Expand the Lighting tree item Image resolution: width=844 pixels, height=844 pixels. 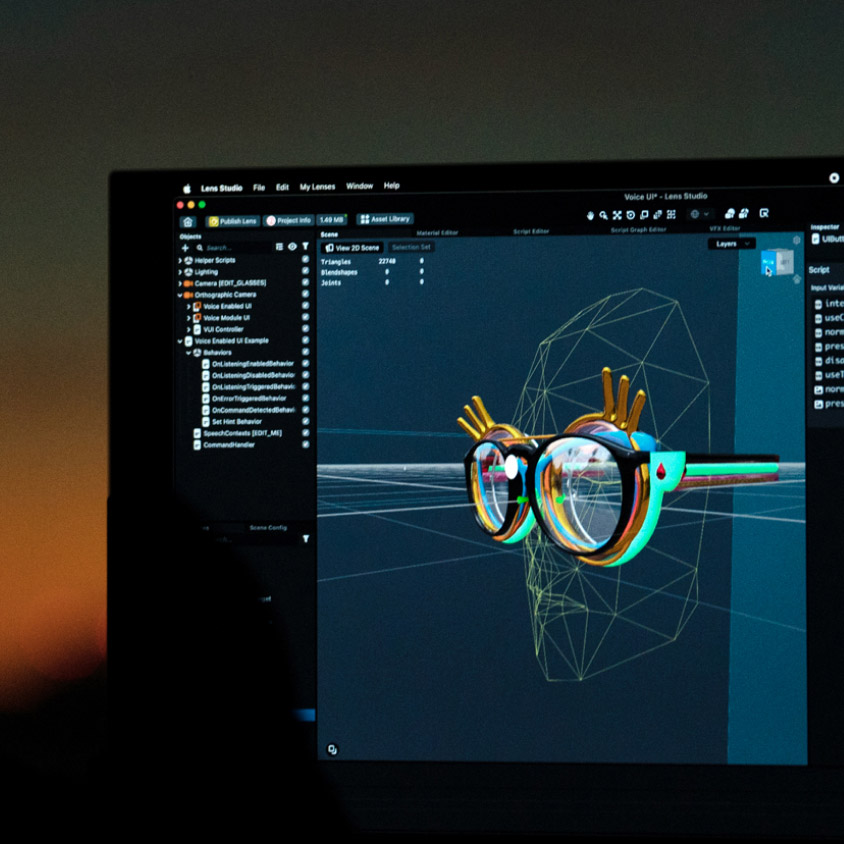(180, 272)
